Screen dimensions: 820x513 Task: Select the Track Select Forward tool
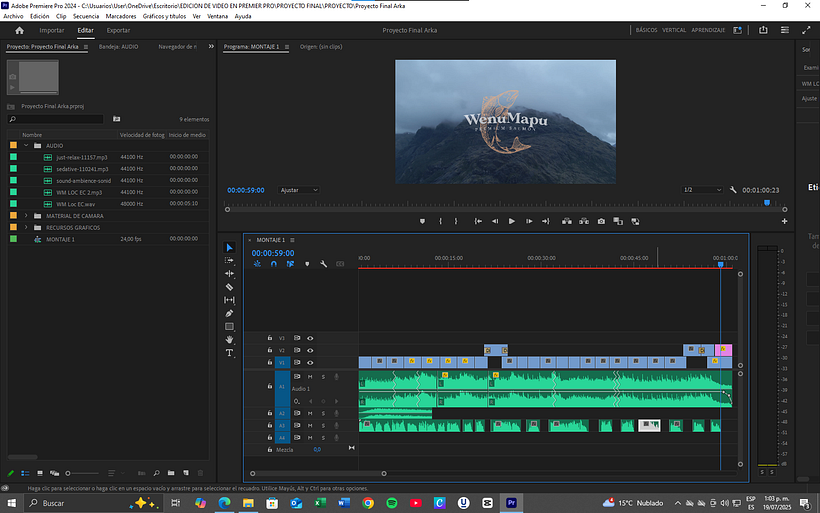(229, 260)
